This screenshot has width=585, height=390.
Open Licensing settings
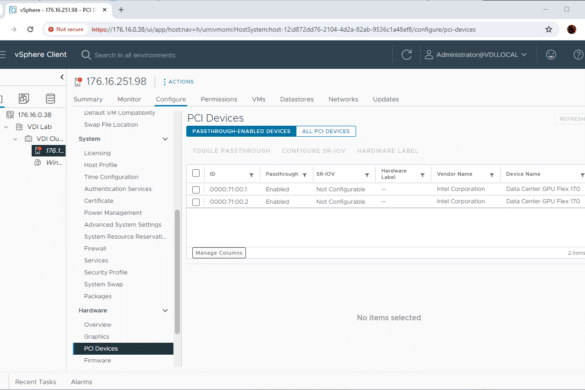(97, 153)
